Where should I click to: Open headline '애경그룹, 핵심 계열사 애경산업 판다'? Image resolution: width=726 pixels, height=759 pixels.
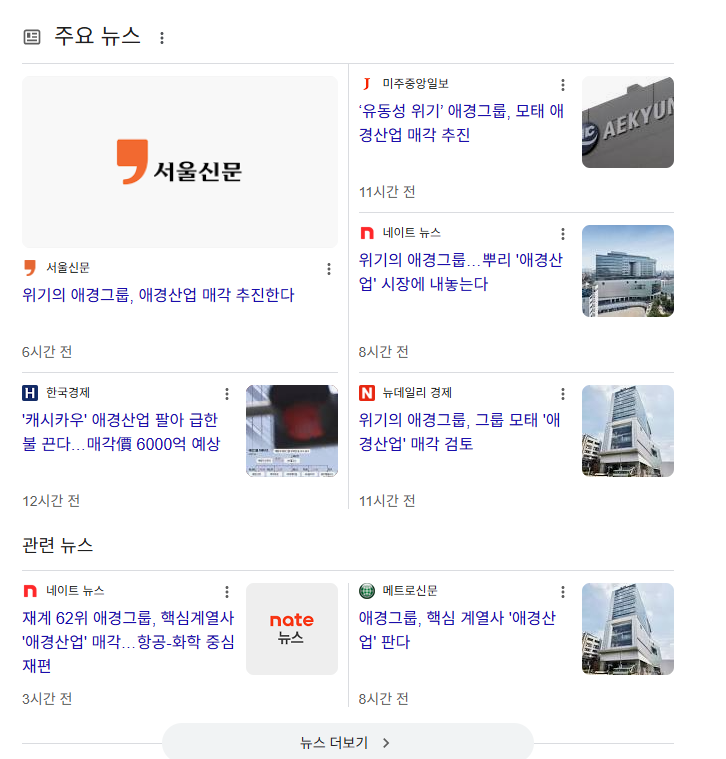(457, 630)
